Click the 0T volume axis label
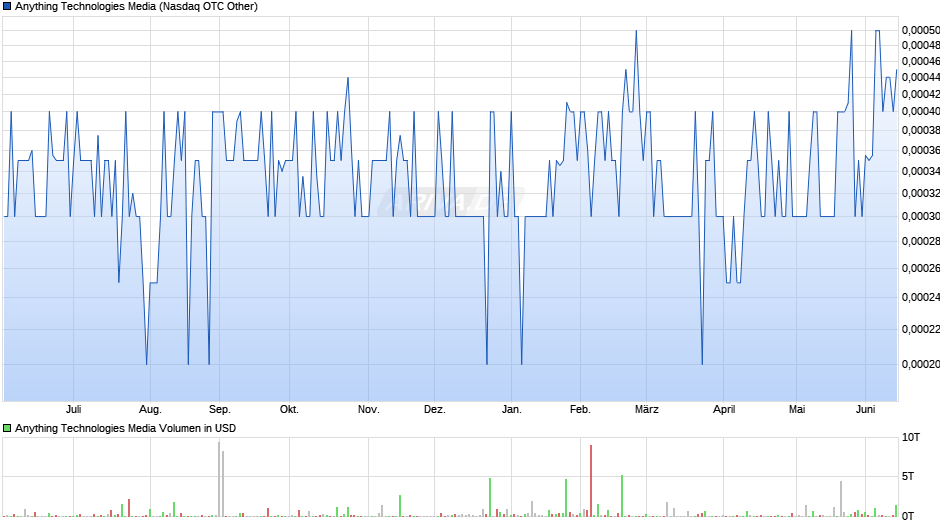The height and width of the screenshot is (526, 940). pos(908,516)
